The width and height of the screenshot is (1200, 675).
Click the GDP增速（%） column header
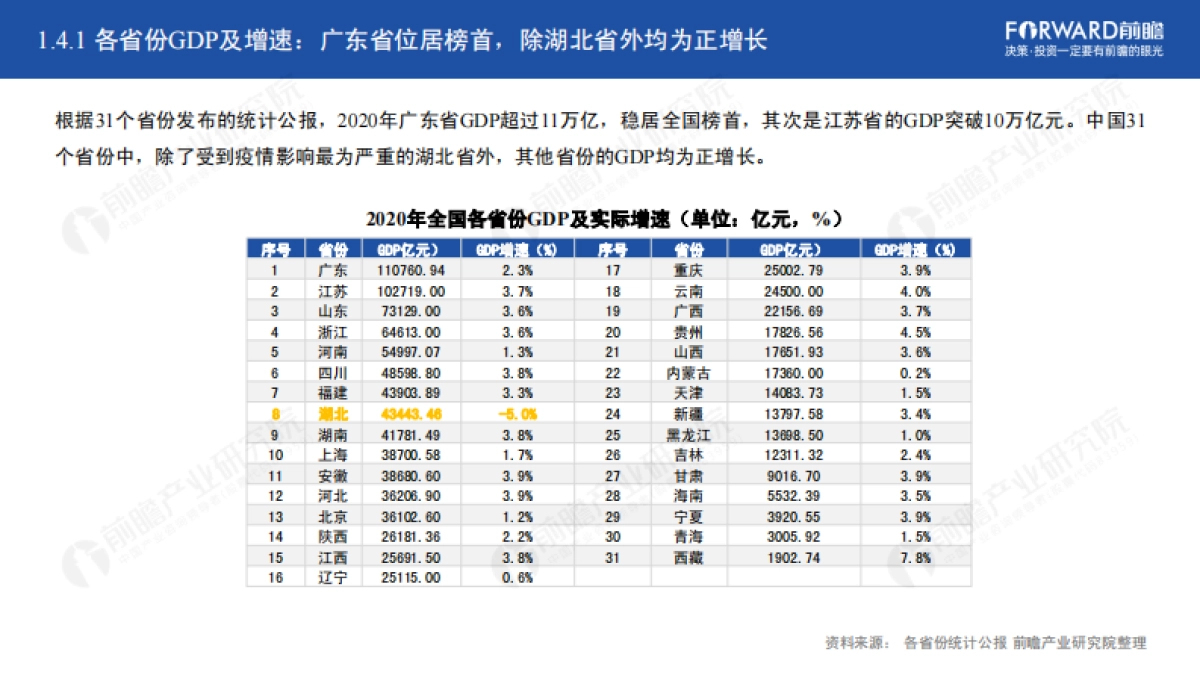click(519, 248)
